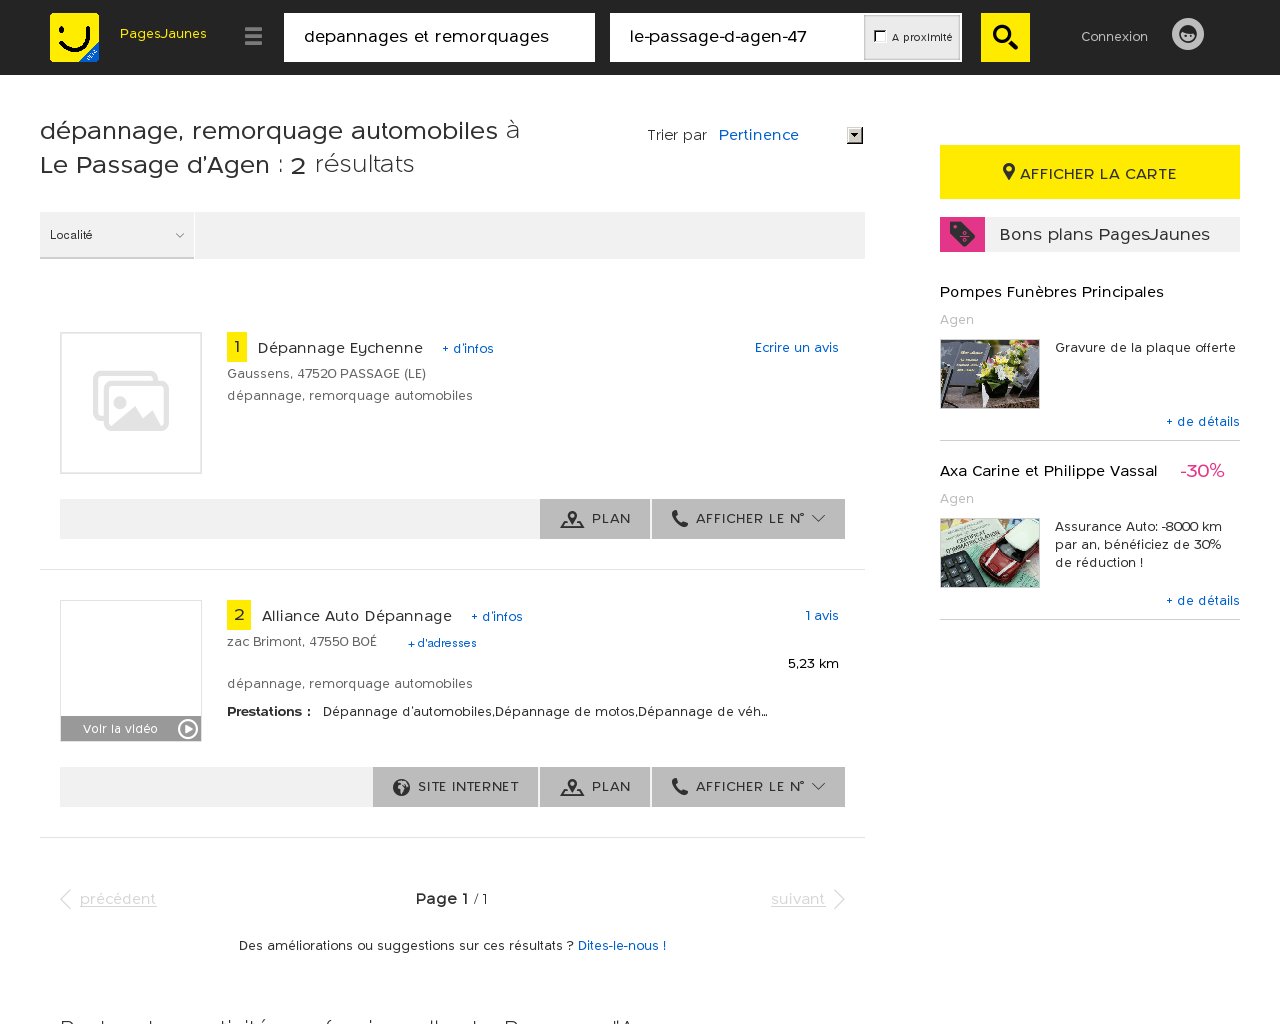Click + de détails under Pompes Funèbres

point(1203,422)
